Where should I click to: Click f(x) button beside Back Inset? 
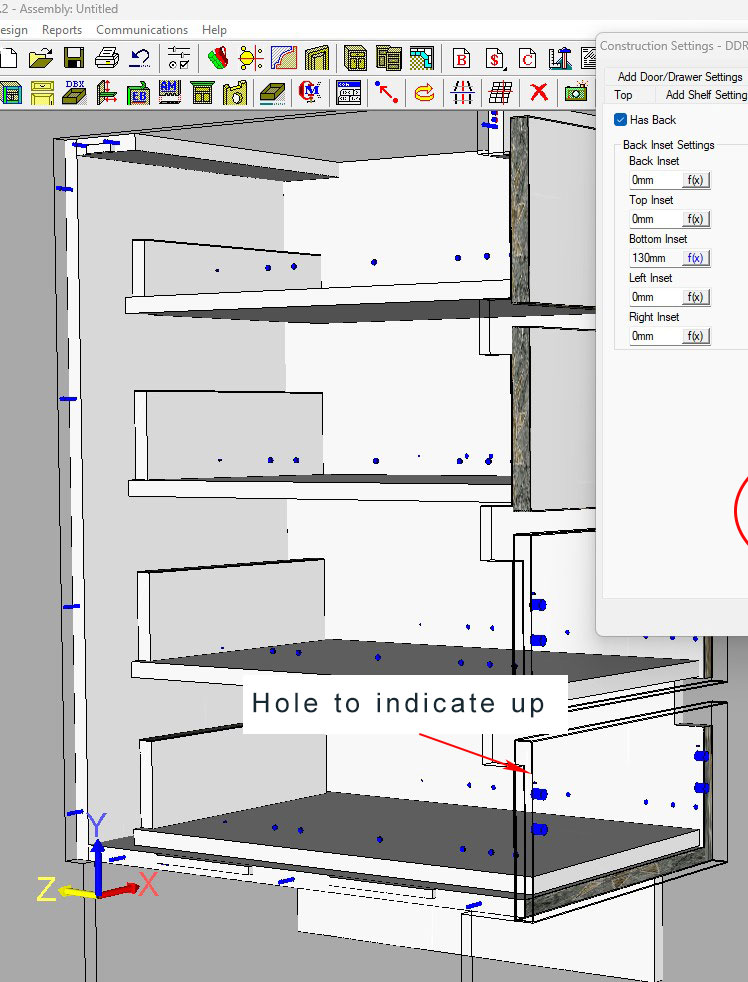696,180
